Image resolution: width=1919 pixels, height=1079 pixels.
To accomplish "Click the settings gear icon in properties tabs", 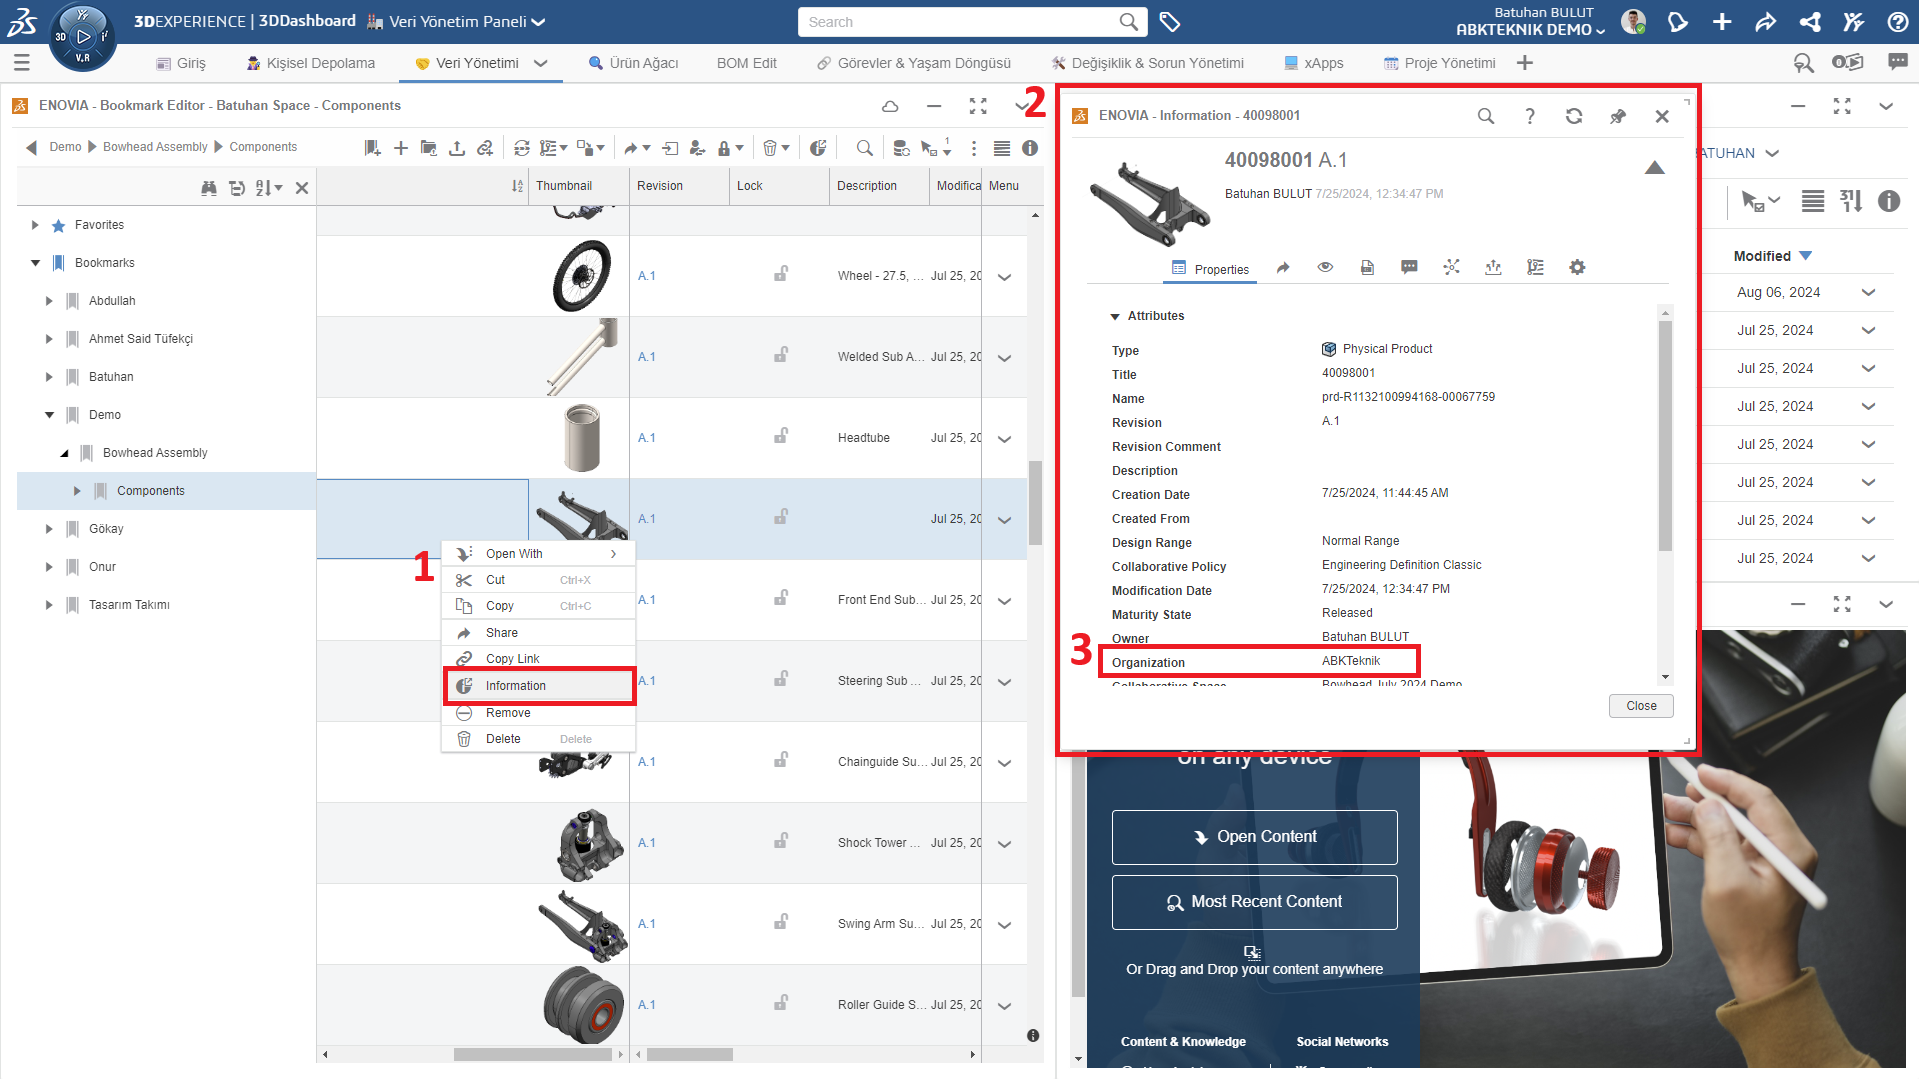I will tap(1577, 267).
